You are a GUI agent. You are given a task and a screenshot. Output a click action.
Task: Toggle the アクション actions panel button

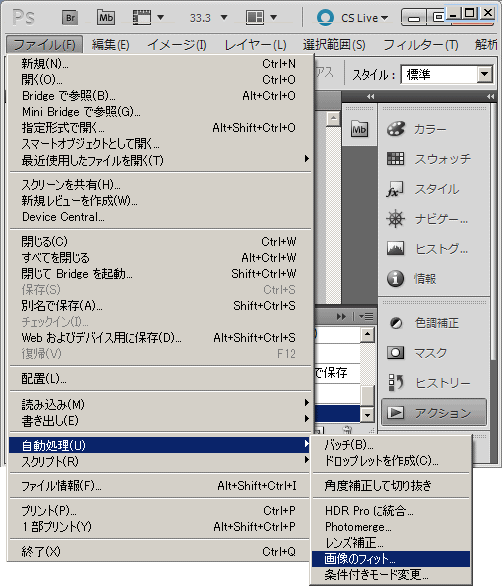pyautogui.click(x=434, y=413)
